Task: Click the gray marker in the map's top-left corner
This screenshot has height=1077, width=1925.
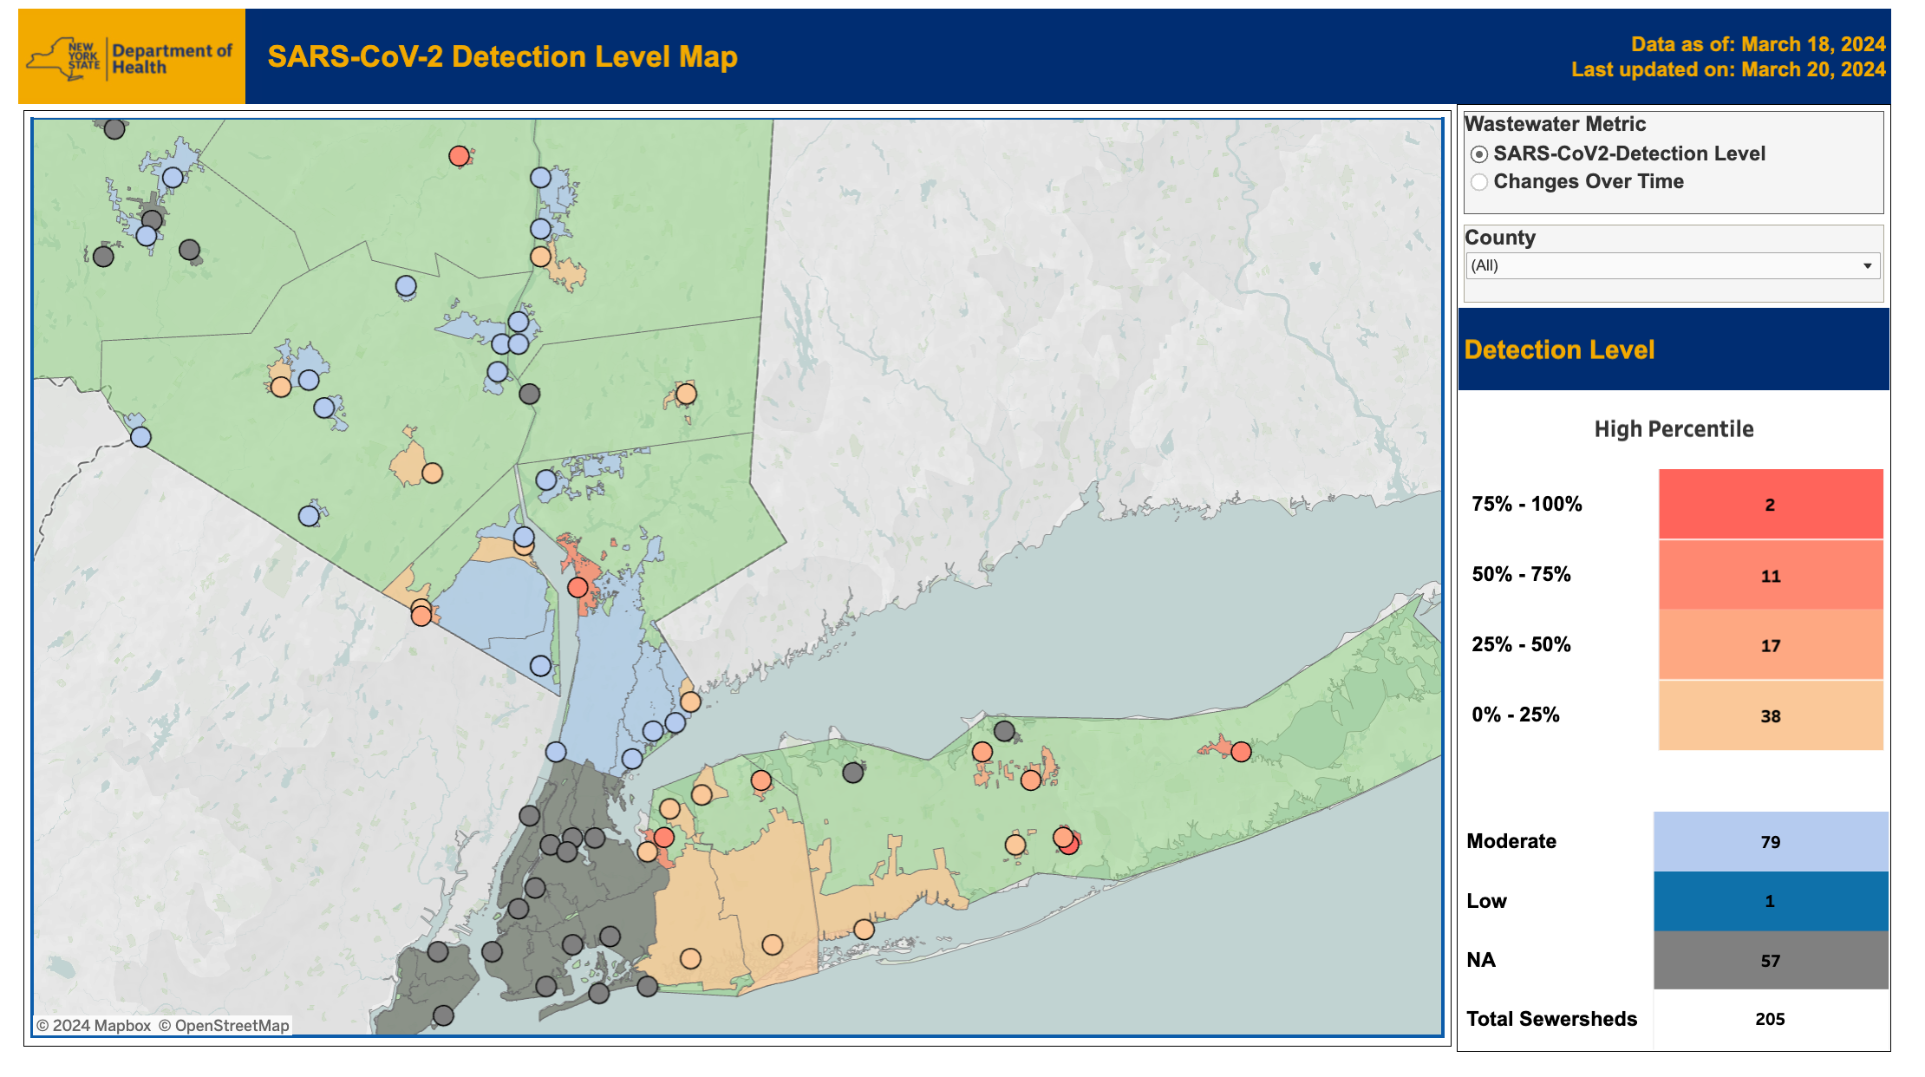Action: (115, 129)
